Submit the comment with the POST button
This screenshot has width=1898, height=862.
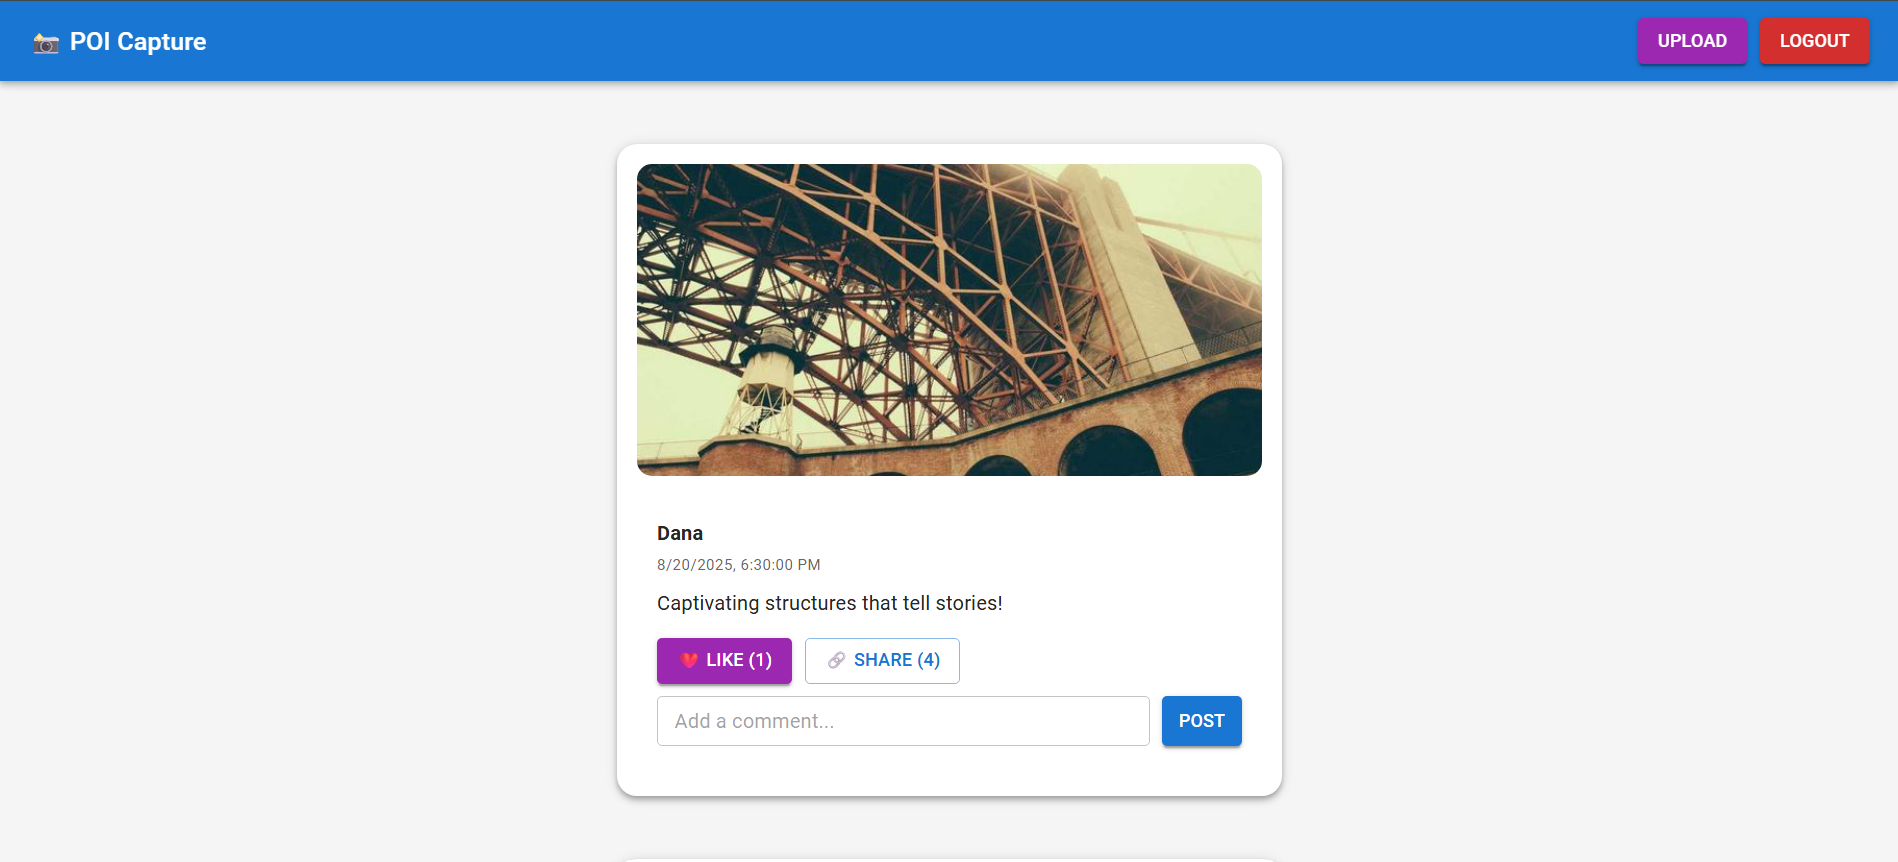coord(1201,721)
